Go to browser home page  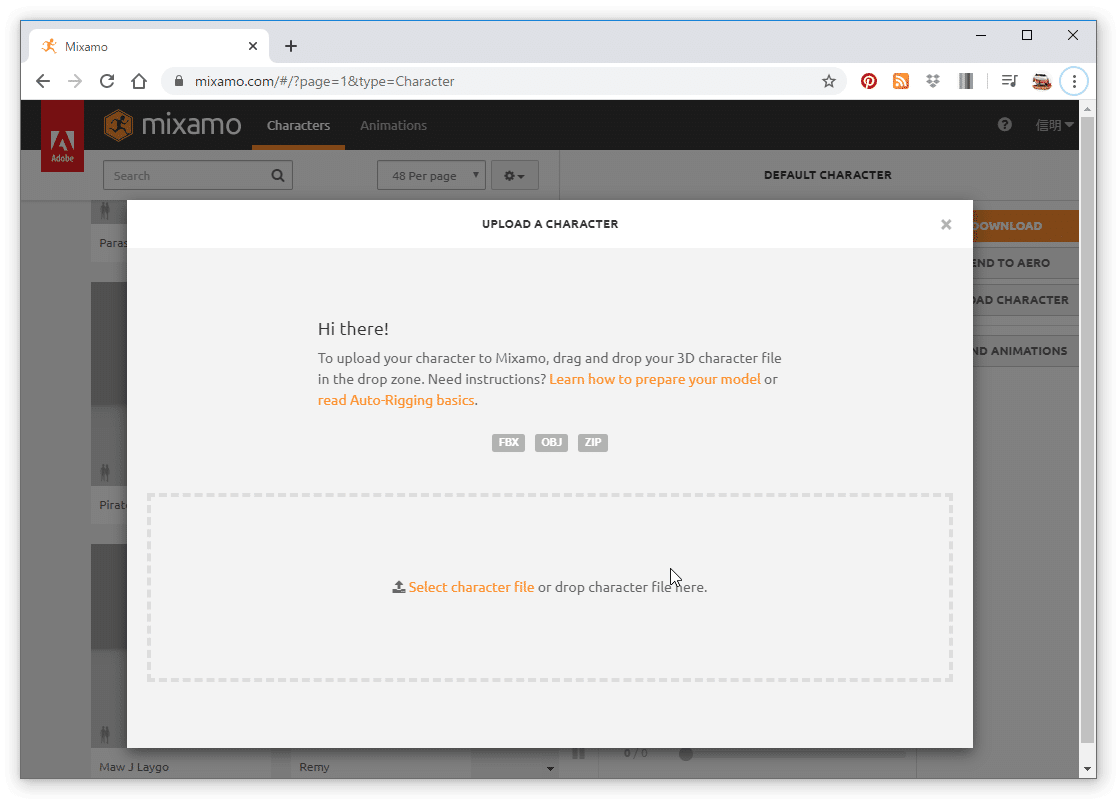[139, 81]
